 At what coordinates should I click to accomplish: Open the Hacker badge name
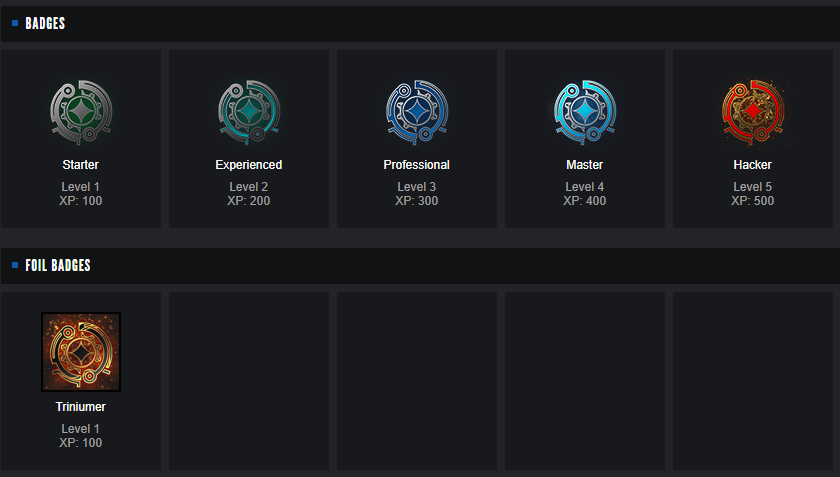753,165
